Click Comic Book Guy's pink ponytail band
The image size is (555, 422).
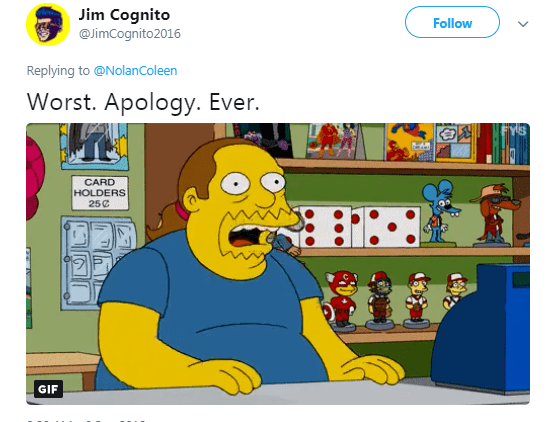point(182,210)
